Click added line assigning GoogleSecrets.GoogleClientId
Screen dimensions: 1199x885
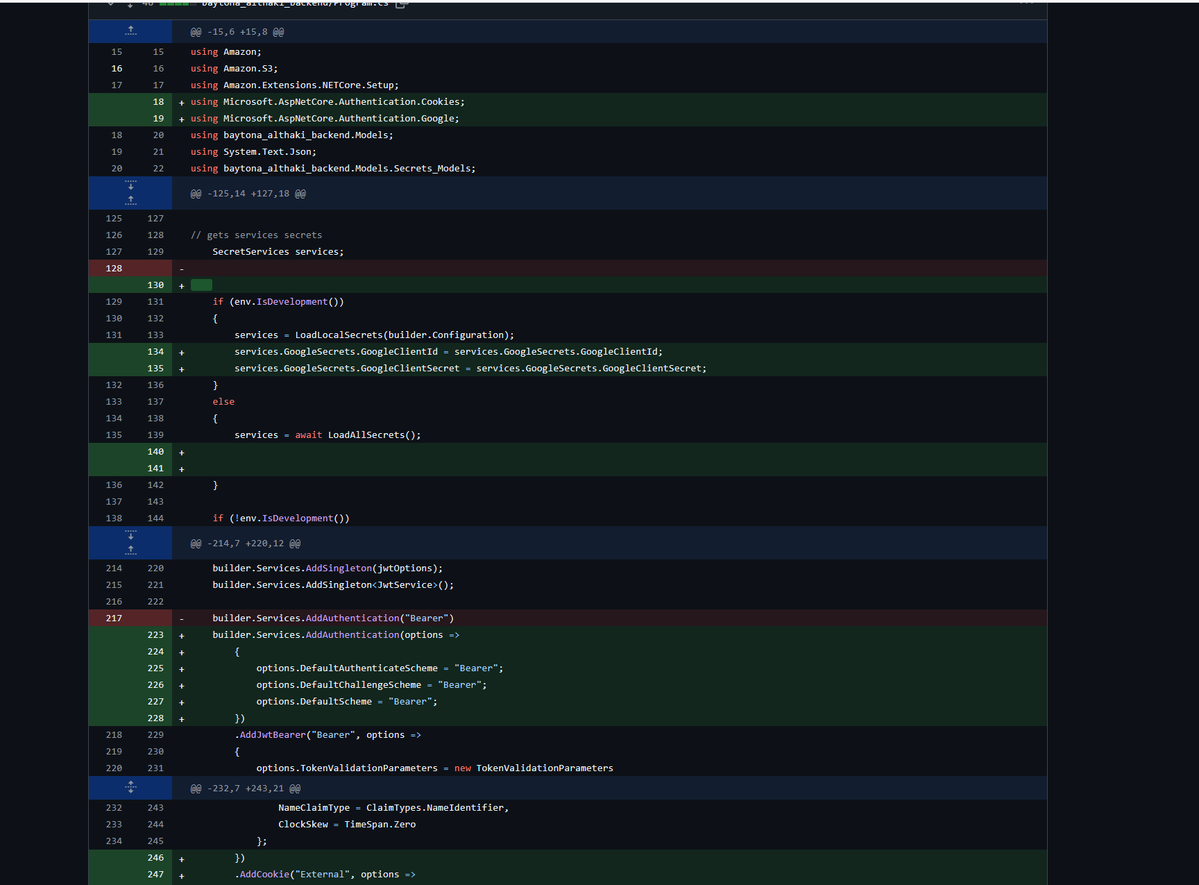tap(449, 352)
